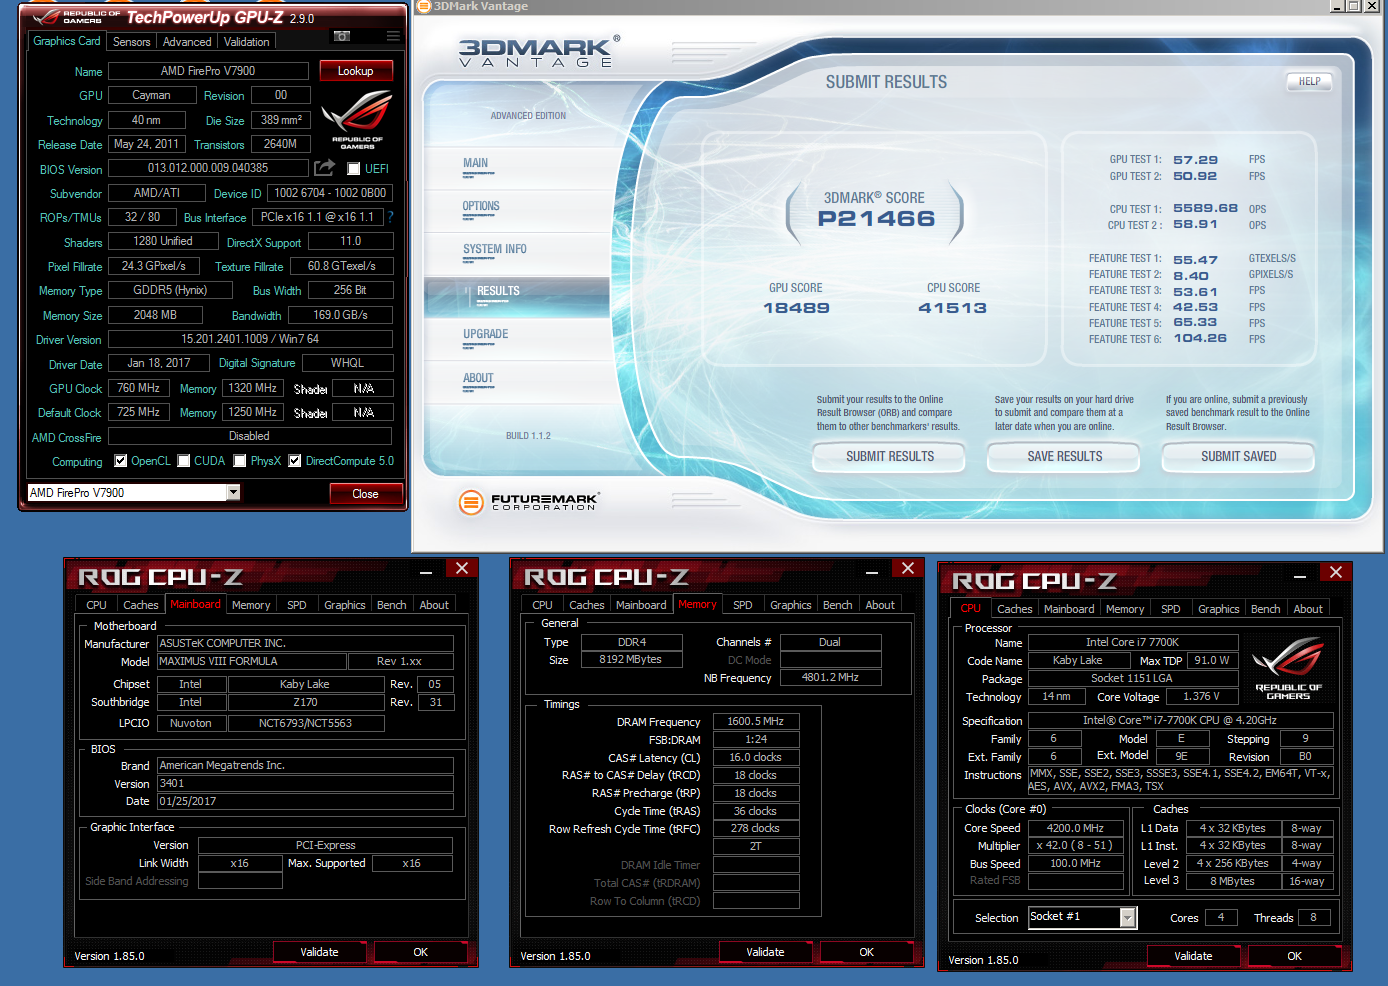
Task: Minimize the 3DMark Vantage window
Action: coord(1338,6)
